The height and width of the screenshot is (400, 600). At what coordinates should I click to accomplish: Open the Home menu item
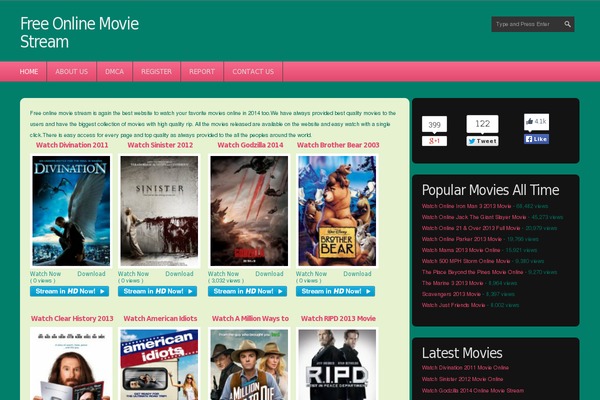point(29,72)
